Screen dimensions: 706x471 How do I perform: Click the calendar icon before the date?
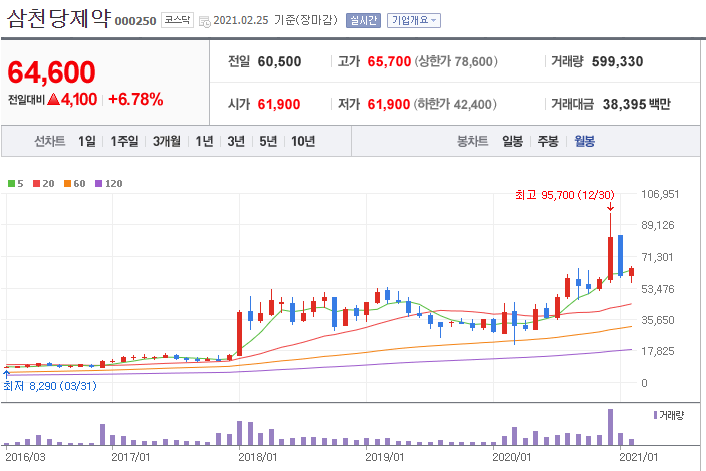pos(204,21)
